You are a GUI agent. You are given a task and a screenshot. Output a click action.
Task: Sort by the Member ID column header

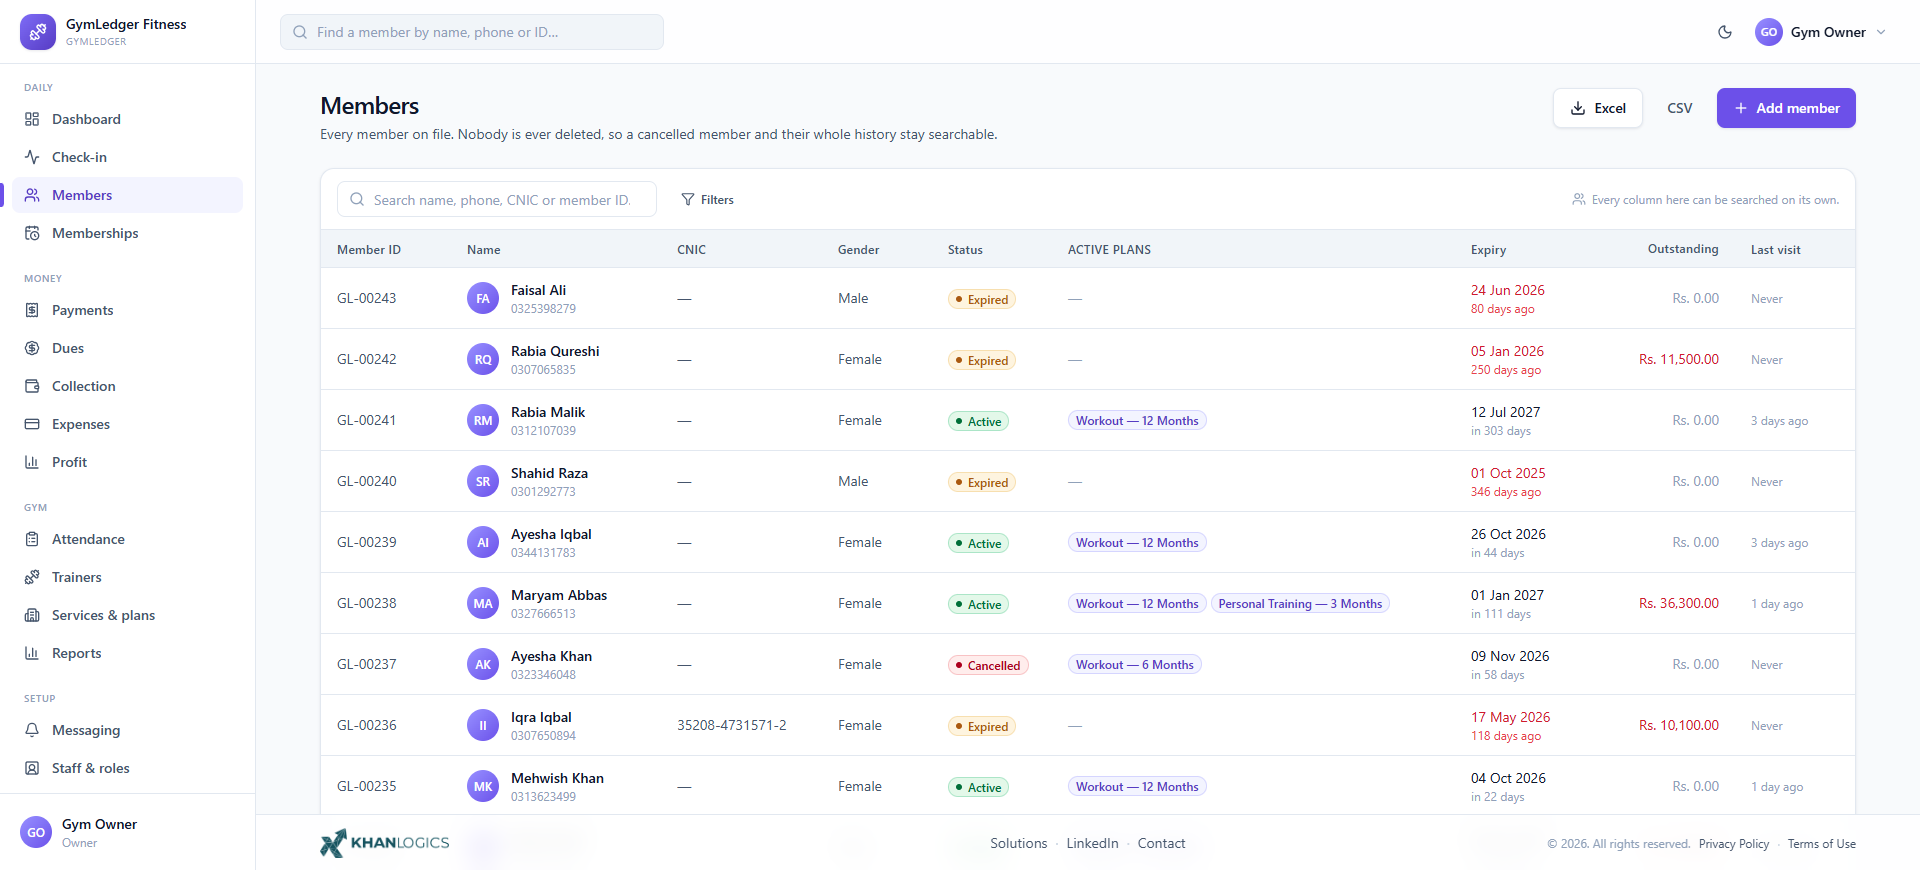(369, 250)
